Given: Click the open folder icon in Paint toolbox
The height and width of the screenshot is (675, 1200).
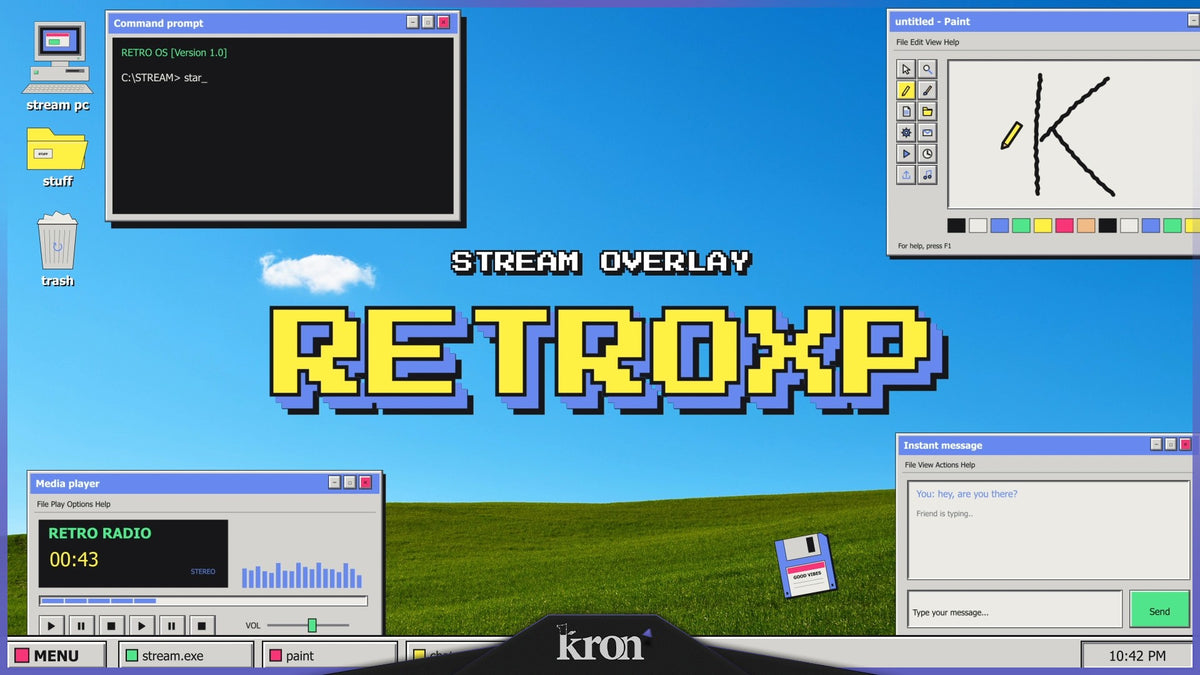Looking at the screenshot, I should click(x=928, y=111).
